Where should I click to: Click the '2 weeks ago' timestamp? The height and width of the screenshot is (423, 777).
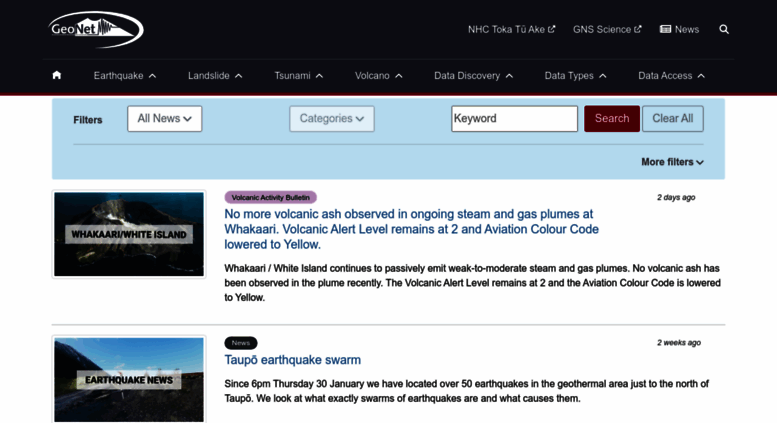[x=679, y=343]
